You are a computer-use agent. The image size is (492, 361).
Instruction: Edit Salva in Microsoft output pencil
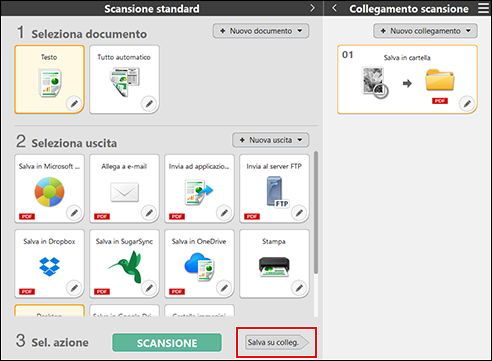tap(74, 212)
